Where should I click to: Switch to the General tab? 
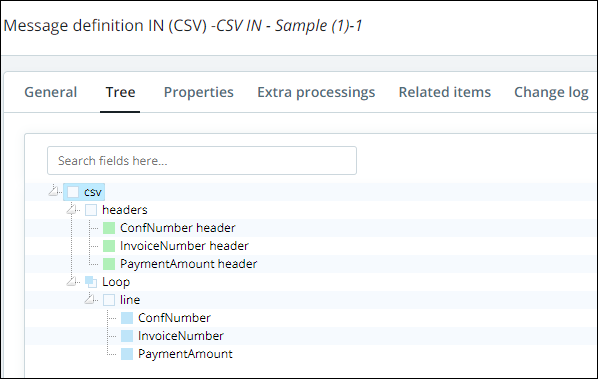(51, 92)
